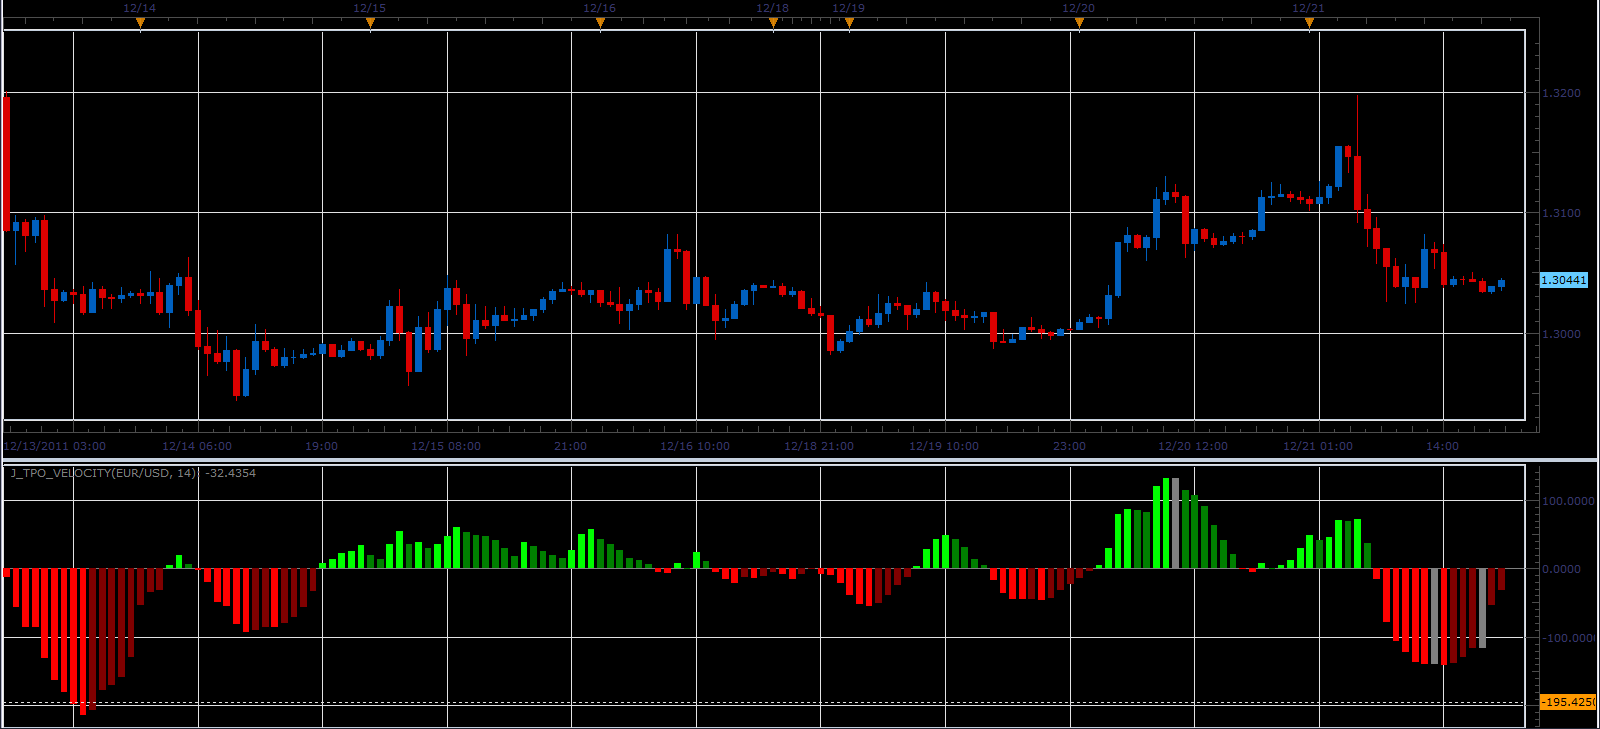This screenshot has height=729, width=1600.
Task: Click the 12/13/2011 03:00 time label
Action: (55, 446)
